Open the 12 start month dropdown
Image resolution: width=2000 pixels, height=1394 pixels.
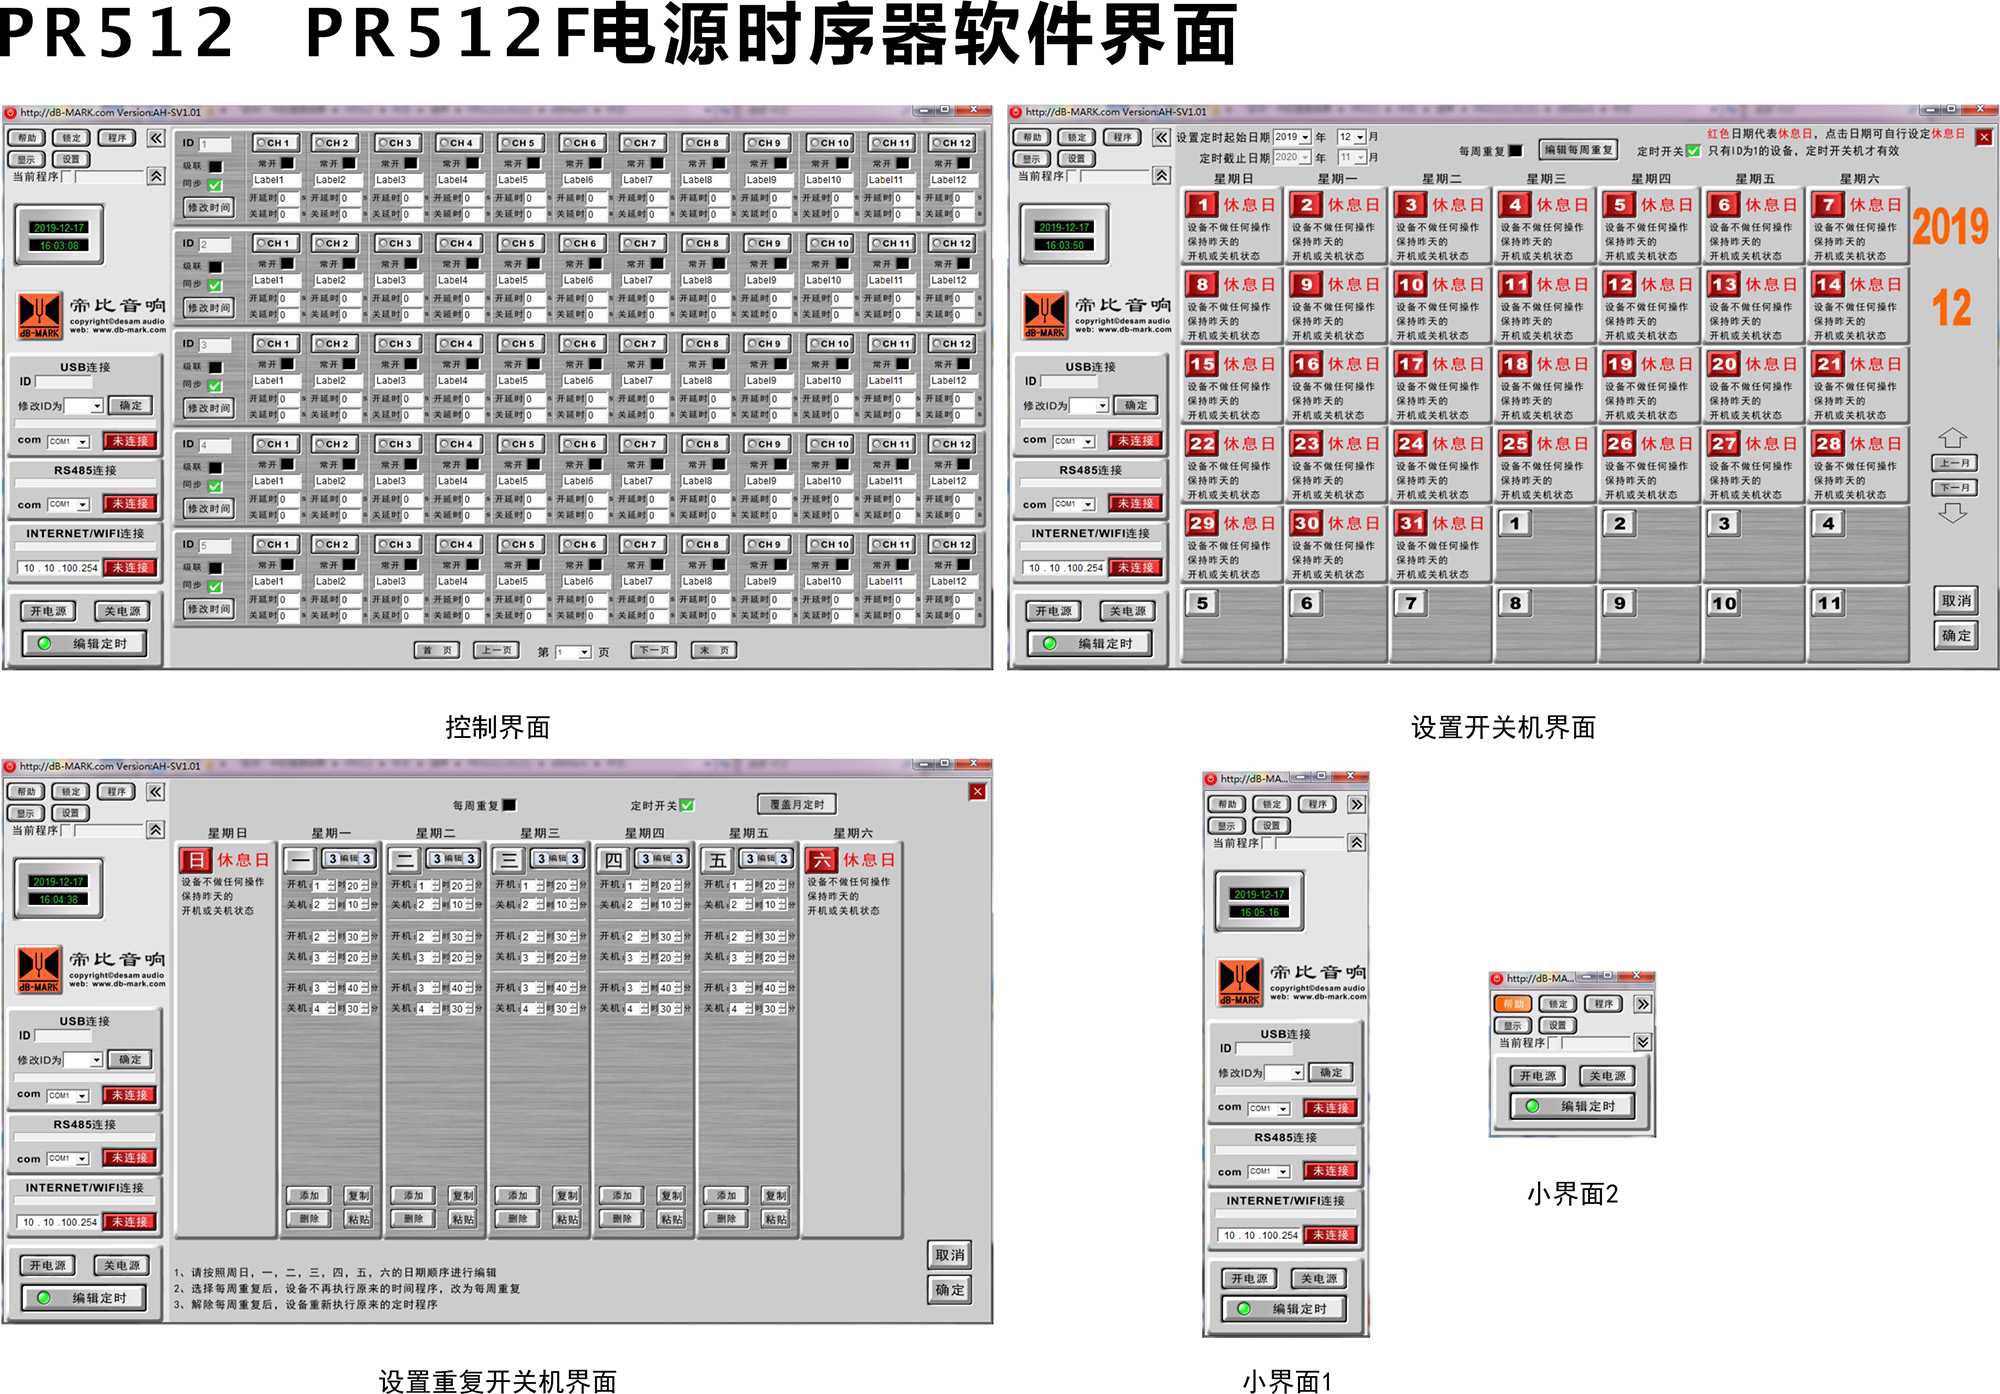[1360, 137]
